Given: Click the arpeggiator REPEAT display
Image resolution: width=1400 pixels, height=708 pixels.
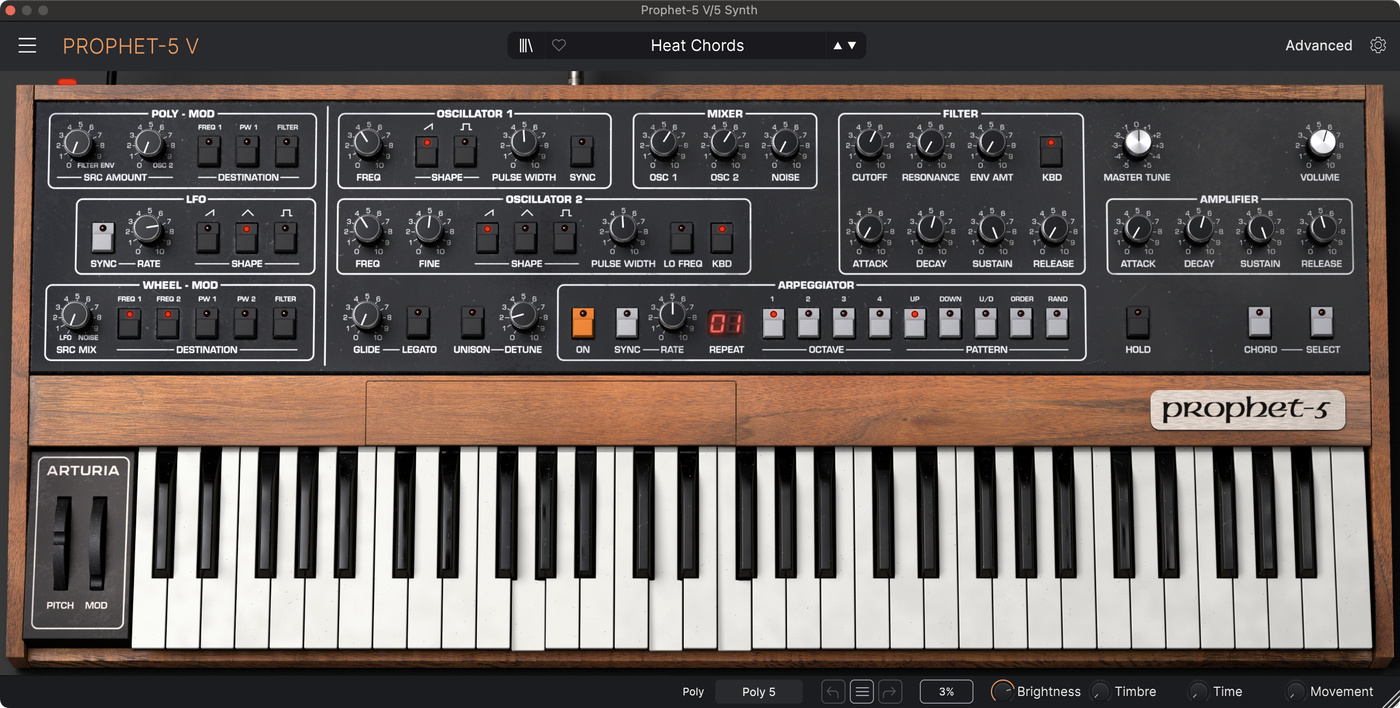Looking at the screenshot, I should (x=726, y=323).
